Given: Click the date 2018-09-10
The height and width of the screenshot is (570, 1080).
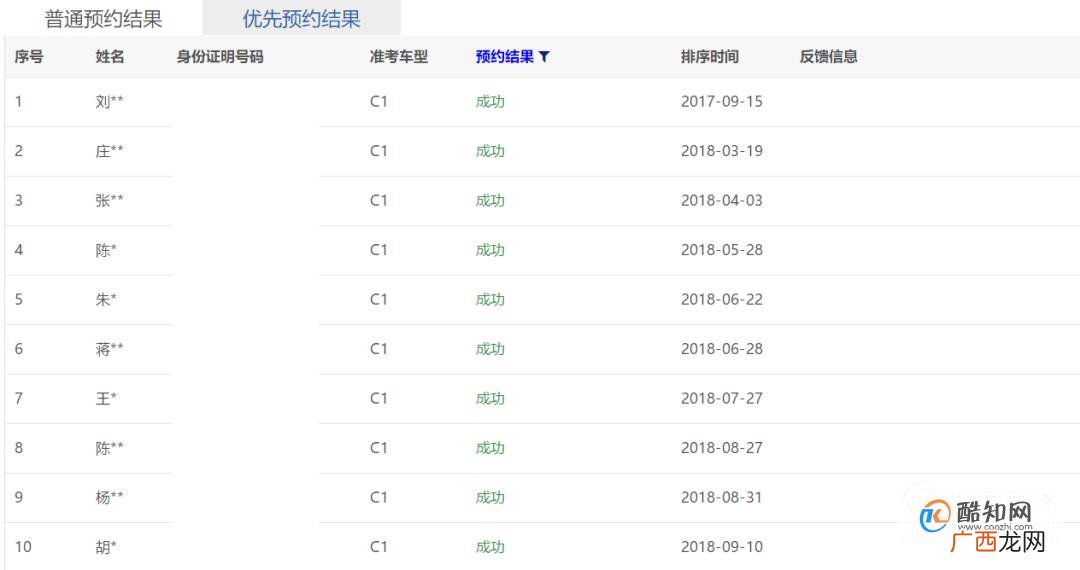Looking at the screenshot, I should [722, 547].
